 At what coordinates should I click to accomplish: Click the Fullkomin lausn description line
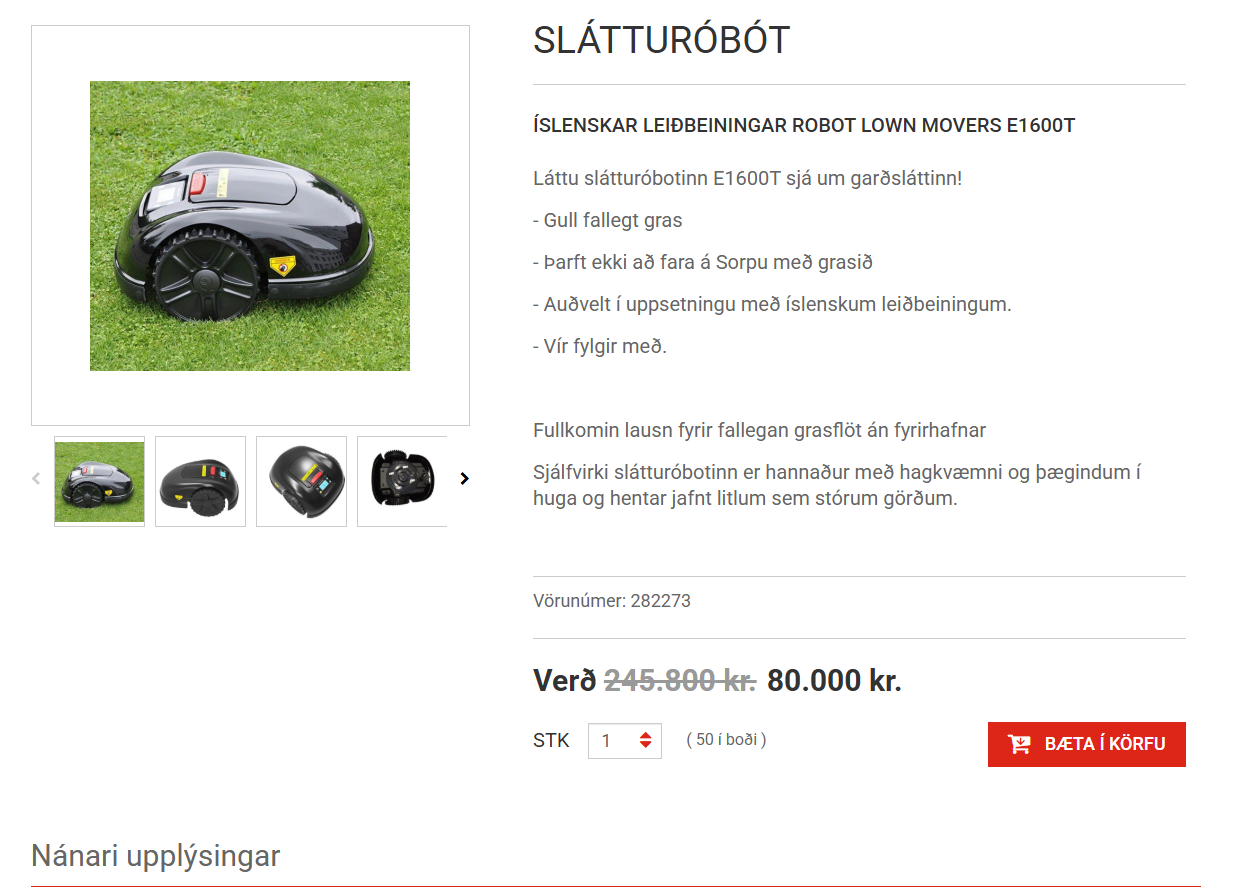tap(759, 431)
